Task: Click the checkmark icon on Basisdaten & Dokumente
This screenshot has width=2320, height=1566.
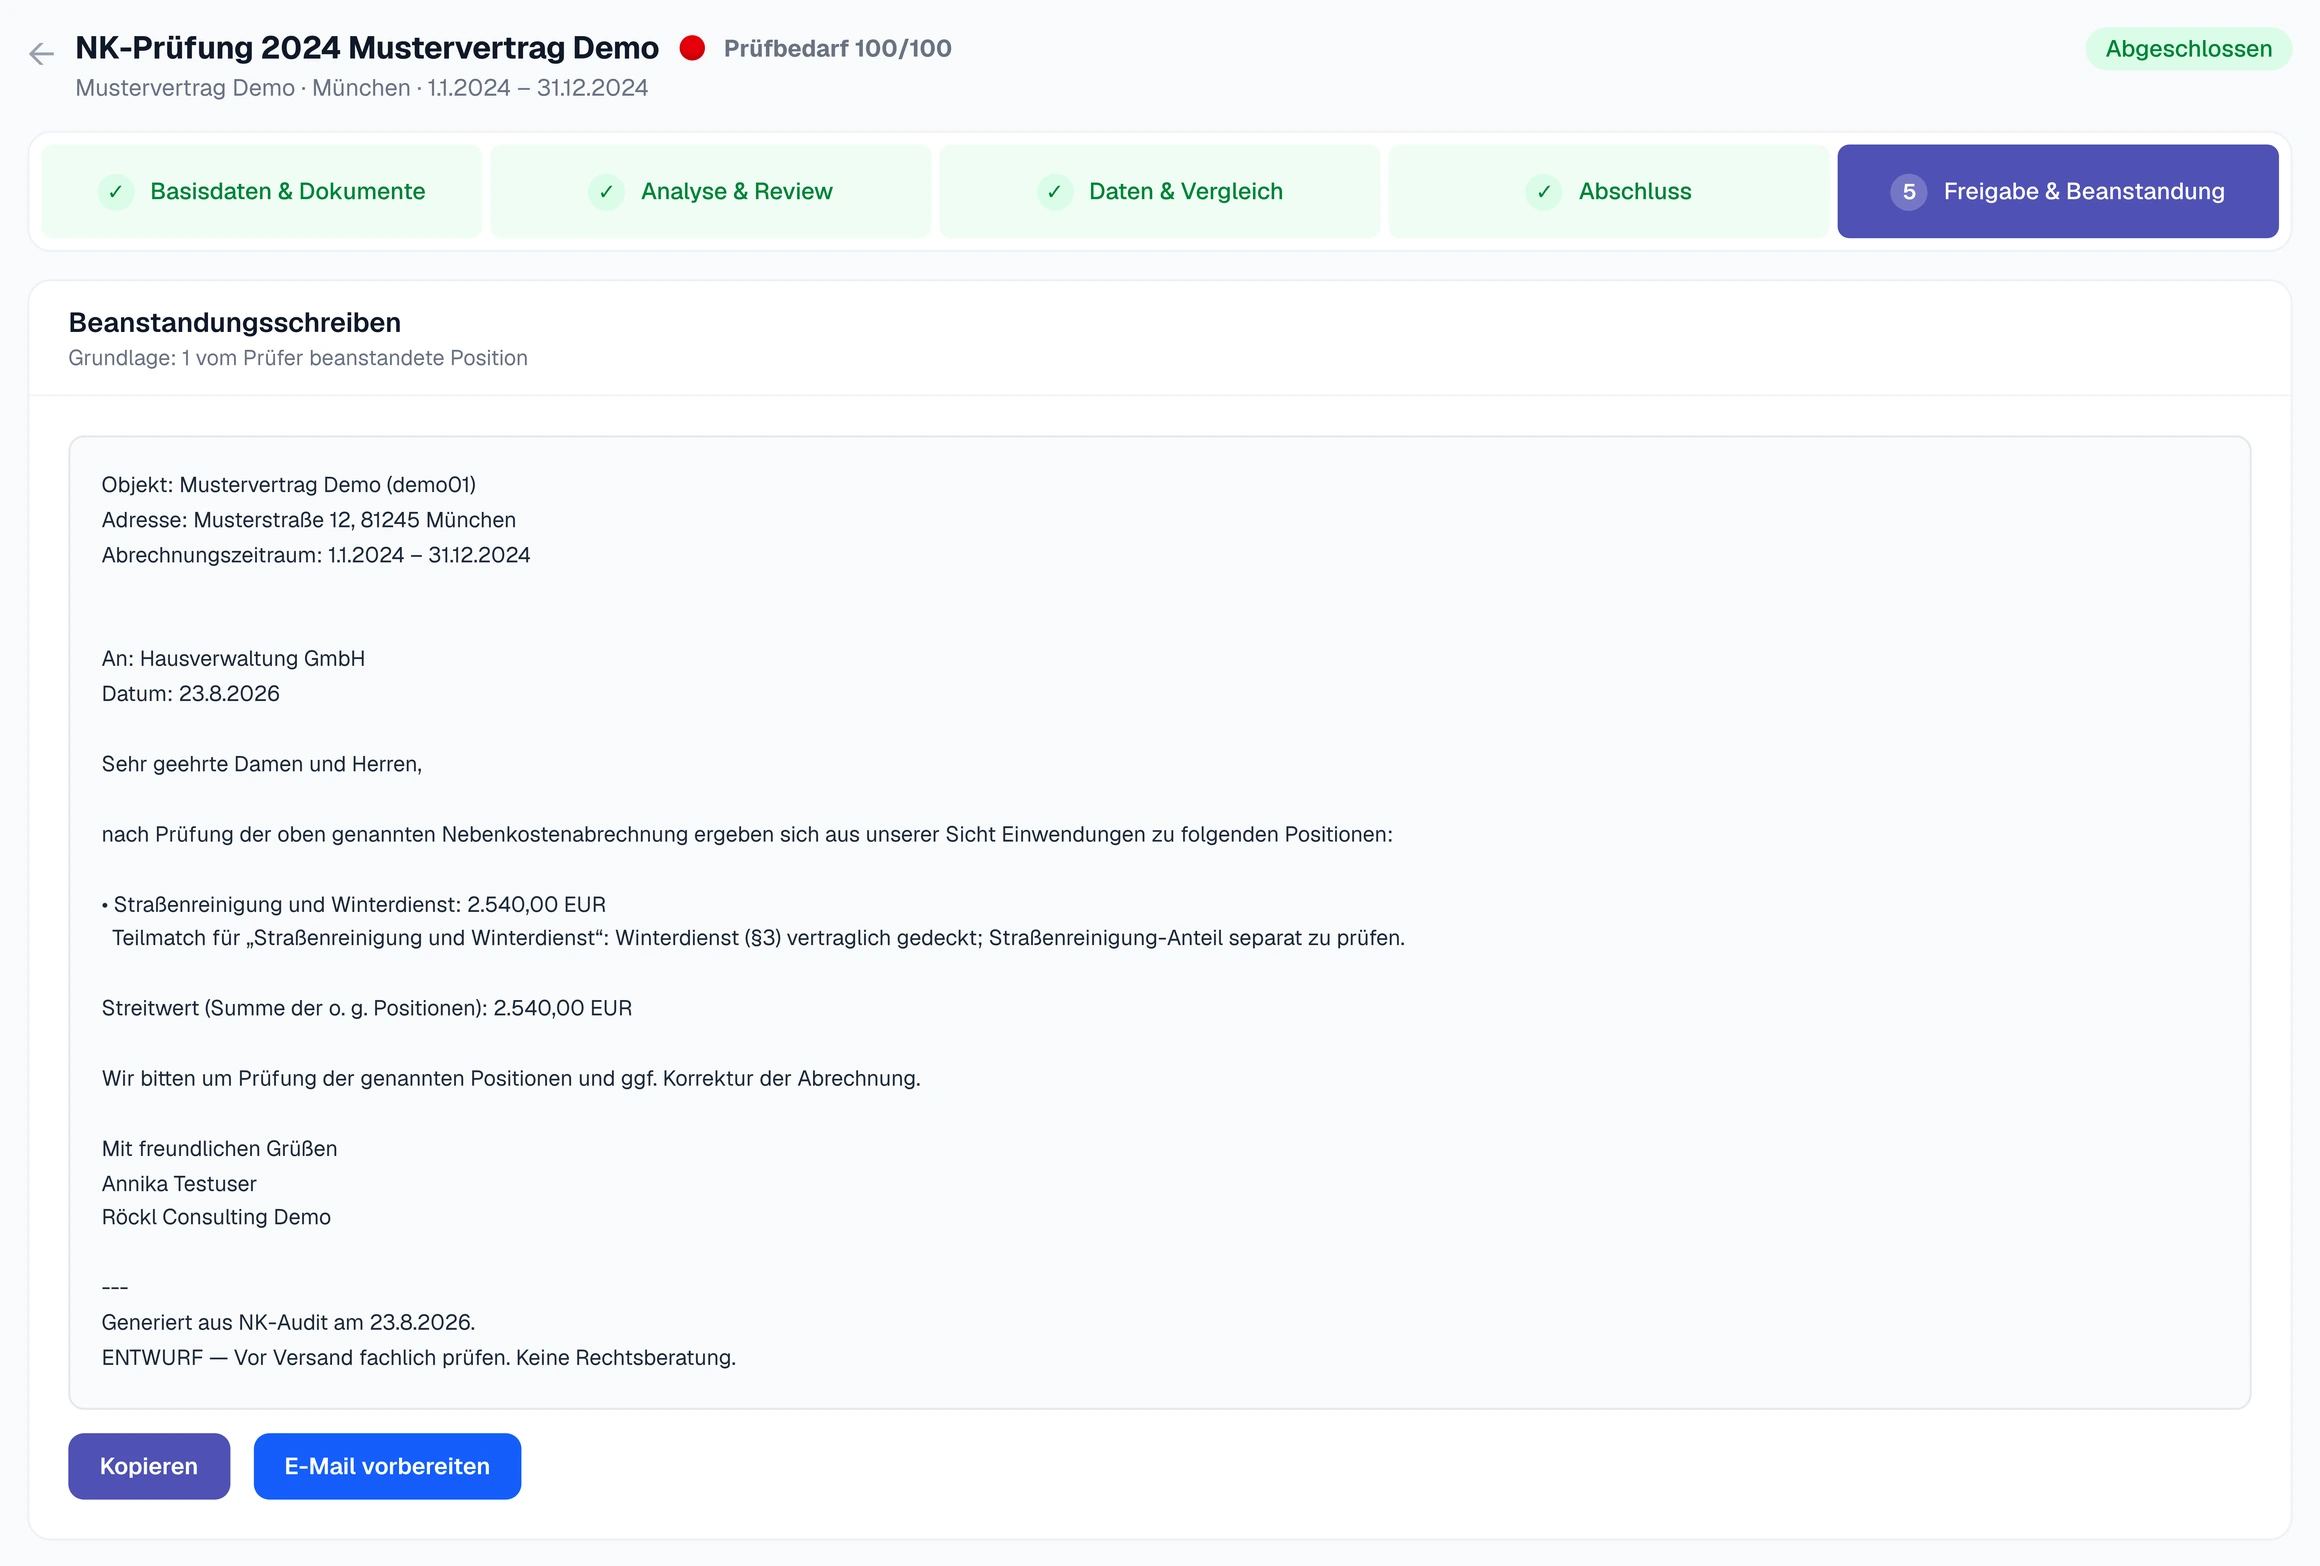Action: tap(116, 191)
